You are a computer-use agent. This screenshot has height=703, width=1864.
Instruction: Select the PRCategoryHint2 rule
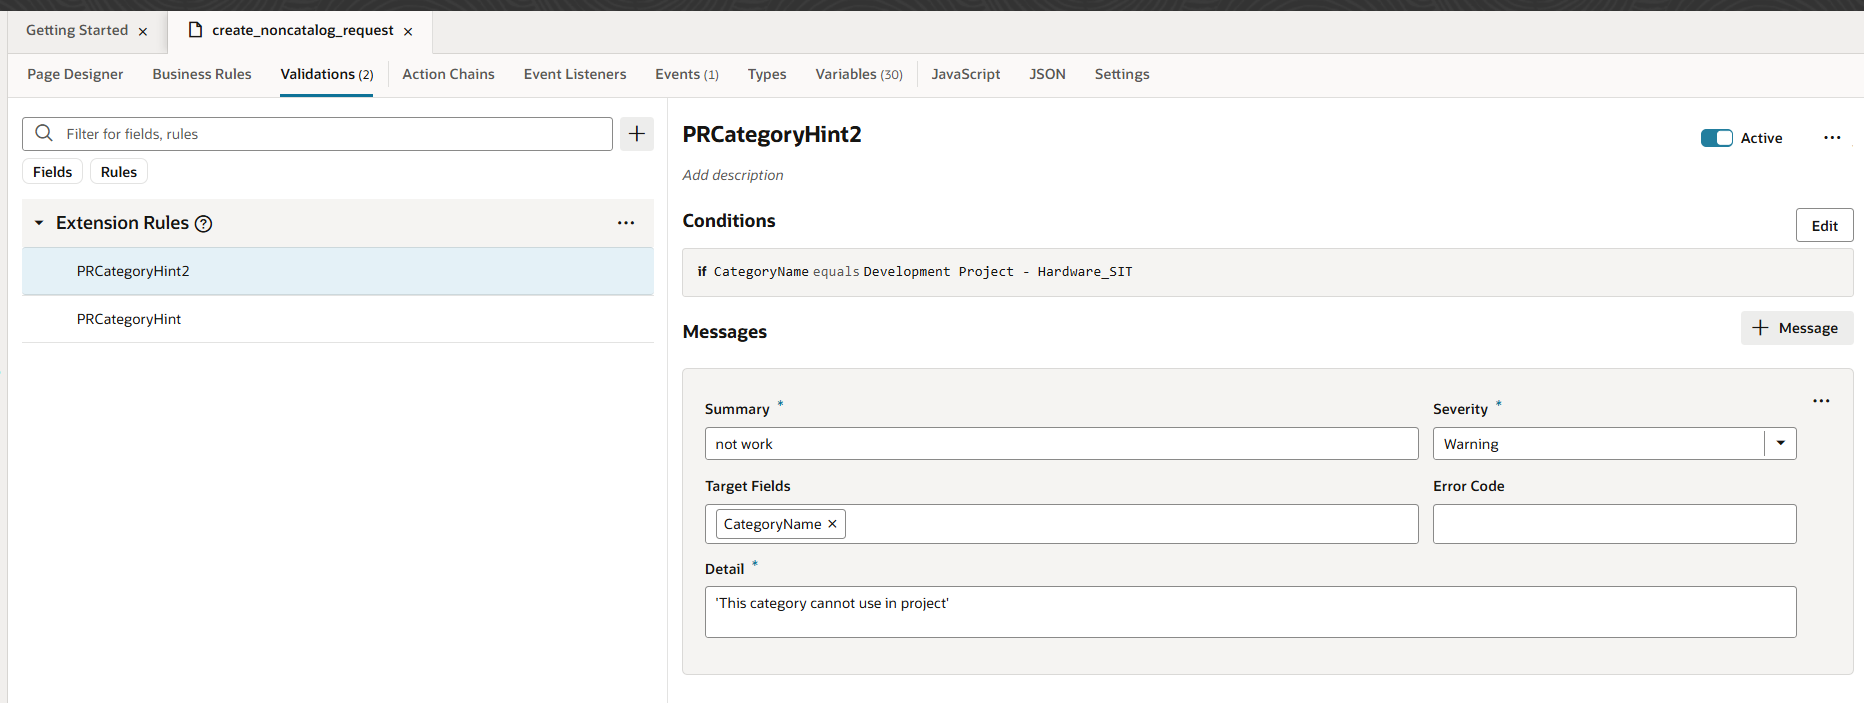pos(338,271)
